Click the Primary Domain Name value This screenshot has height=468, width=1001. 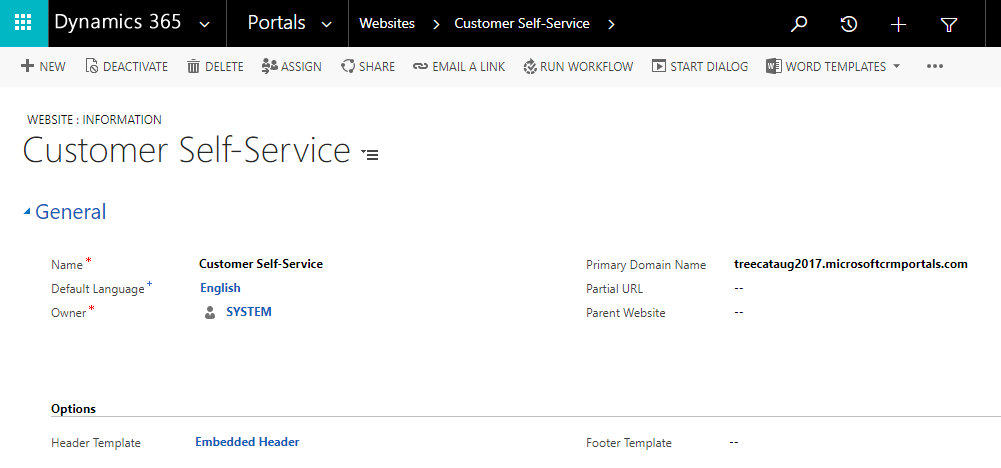tap(851, 264)
